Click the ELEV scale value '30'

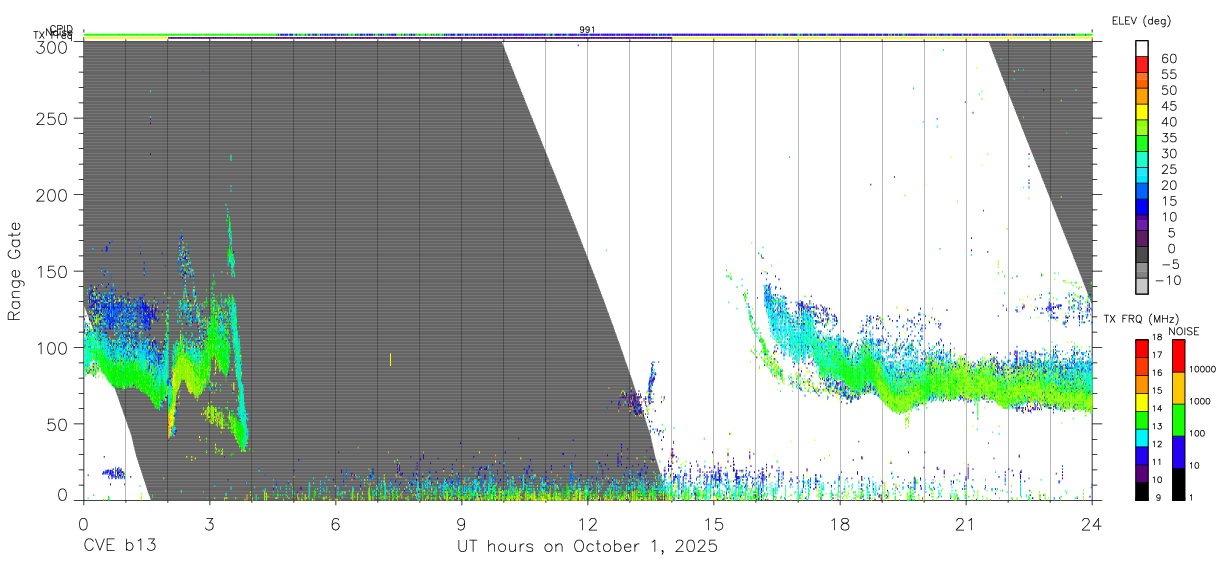point(1168,153)
